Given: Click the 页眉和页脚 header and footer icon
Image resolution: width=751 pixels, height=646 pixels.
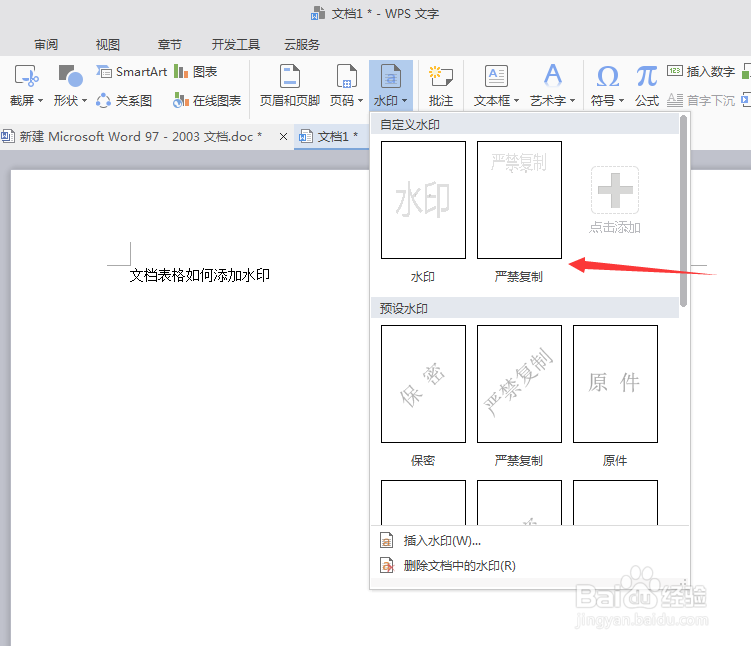Looking at the screenshot, I should 290,76.
